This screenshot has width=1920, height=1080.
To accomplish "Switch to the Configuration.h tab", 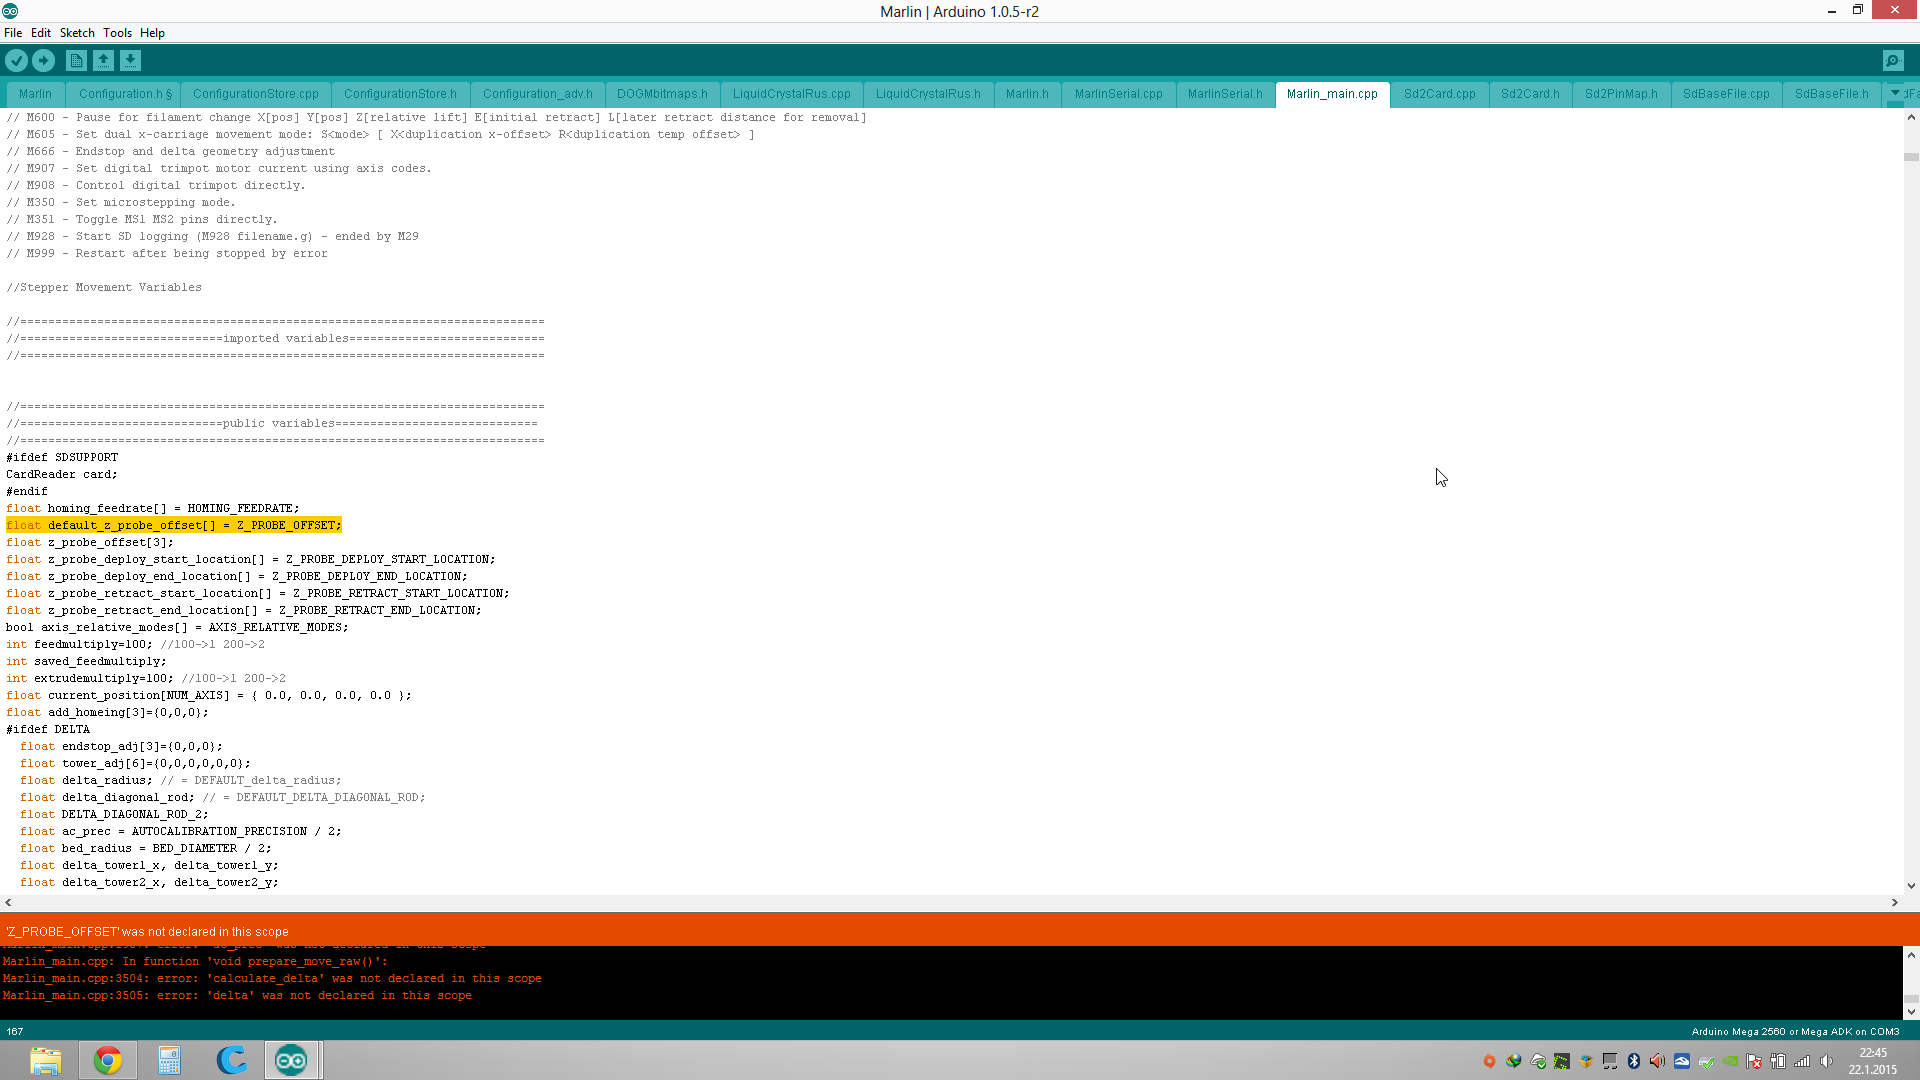I will click(x=125, y=94).
